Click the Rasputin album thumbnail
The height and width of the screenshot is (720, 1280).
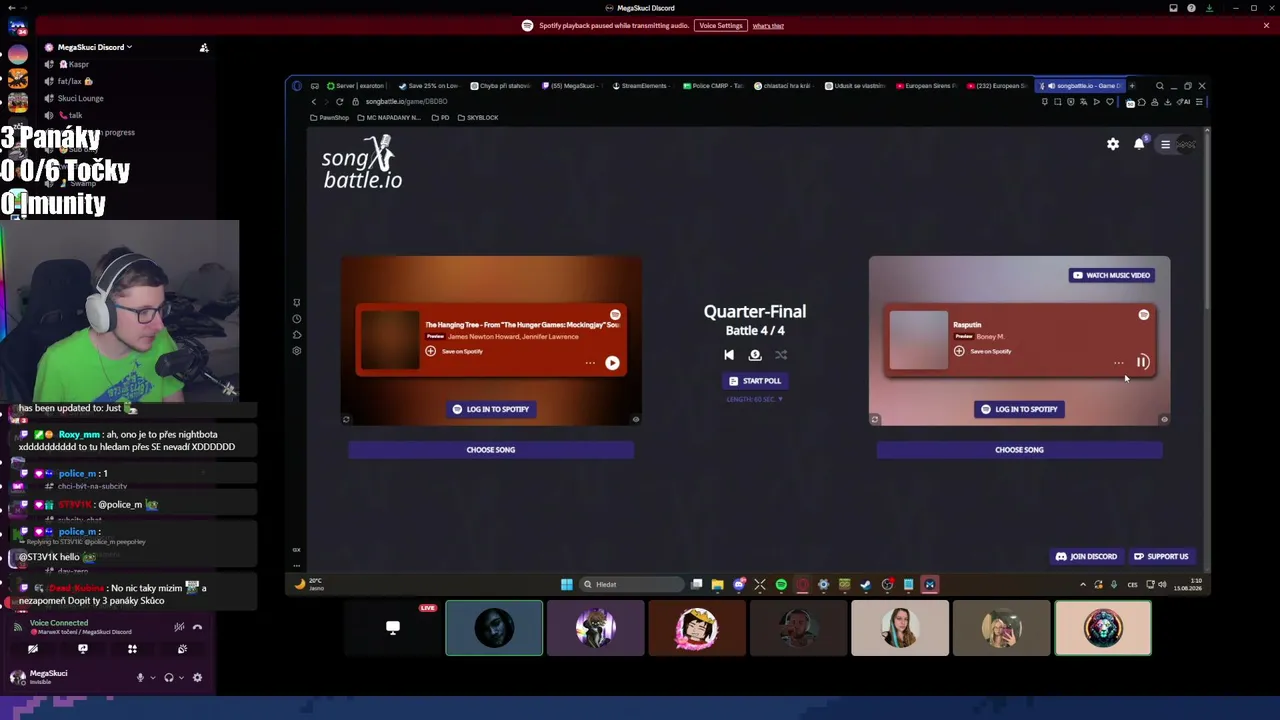[x=918, y=340]
